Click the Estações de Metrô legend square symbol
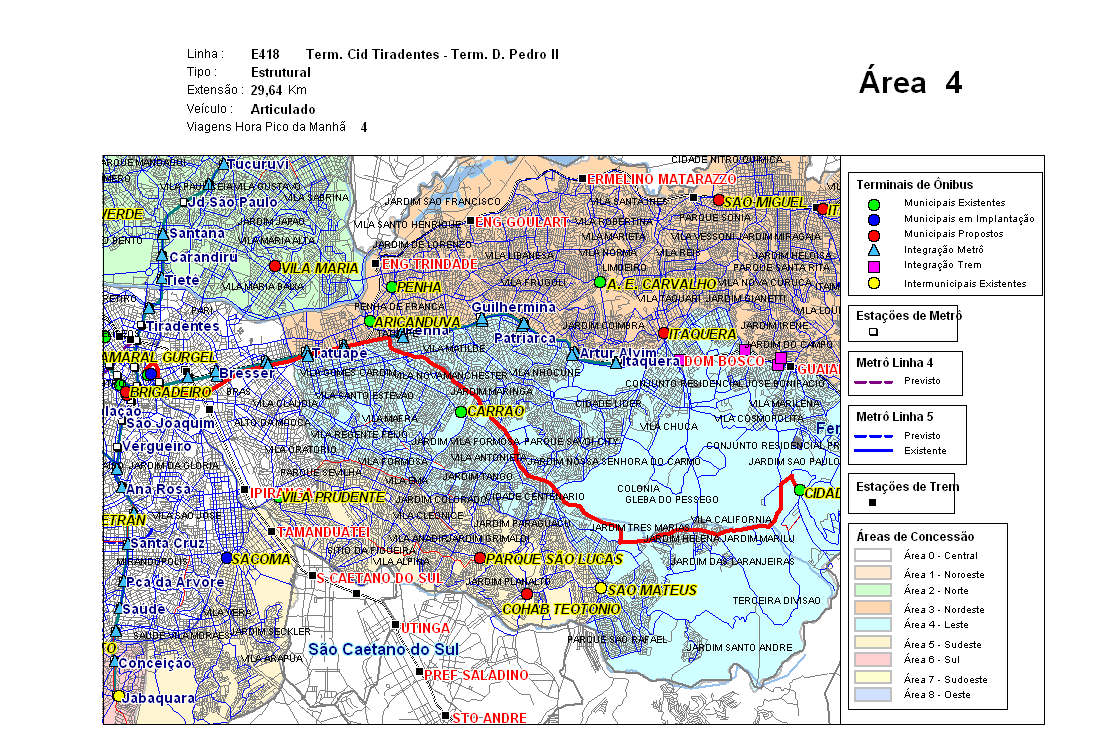 (x=873, y=332)
